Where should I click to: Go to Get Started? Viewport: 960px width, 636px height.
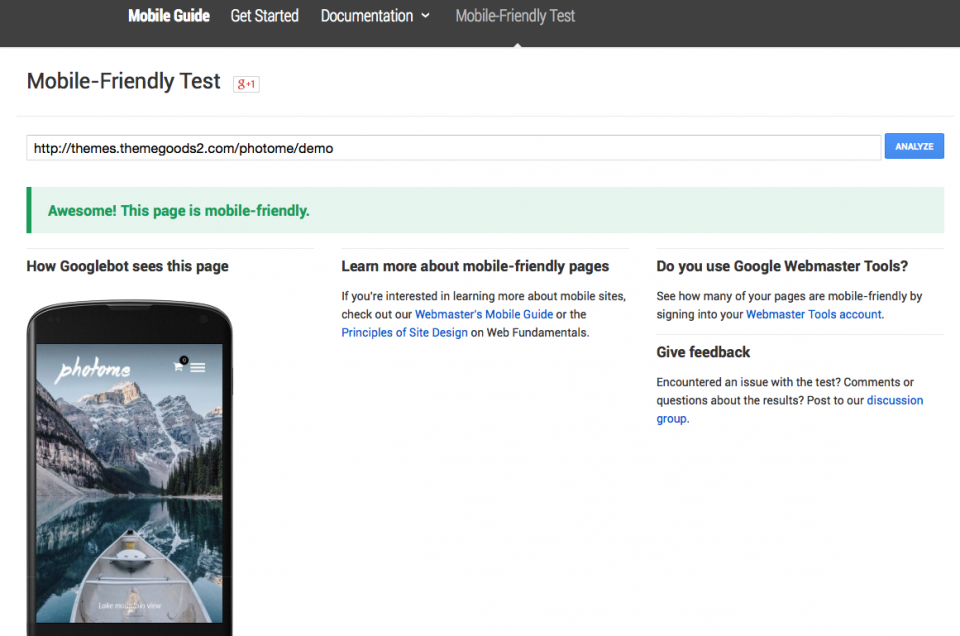pos(264,16)
